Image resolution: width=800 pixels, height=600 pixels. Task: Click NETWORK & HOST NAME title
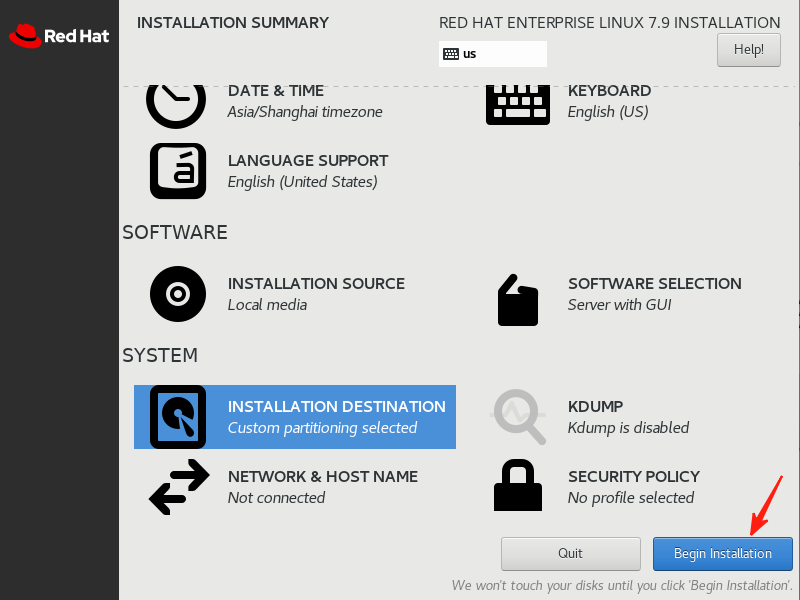[323, 477]
